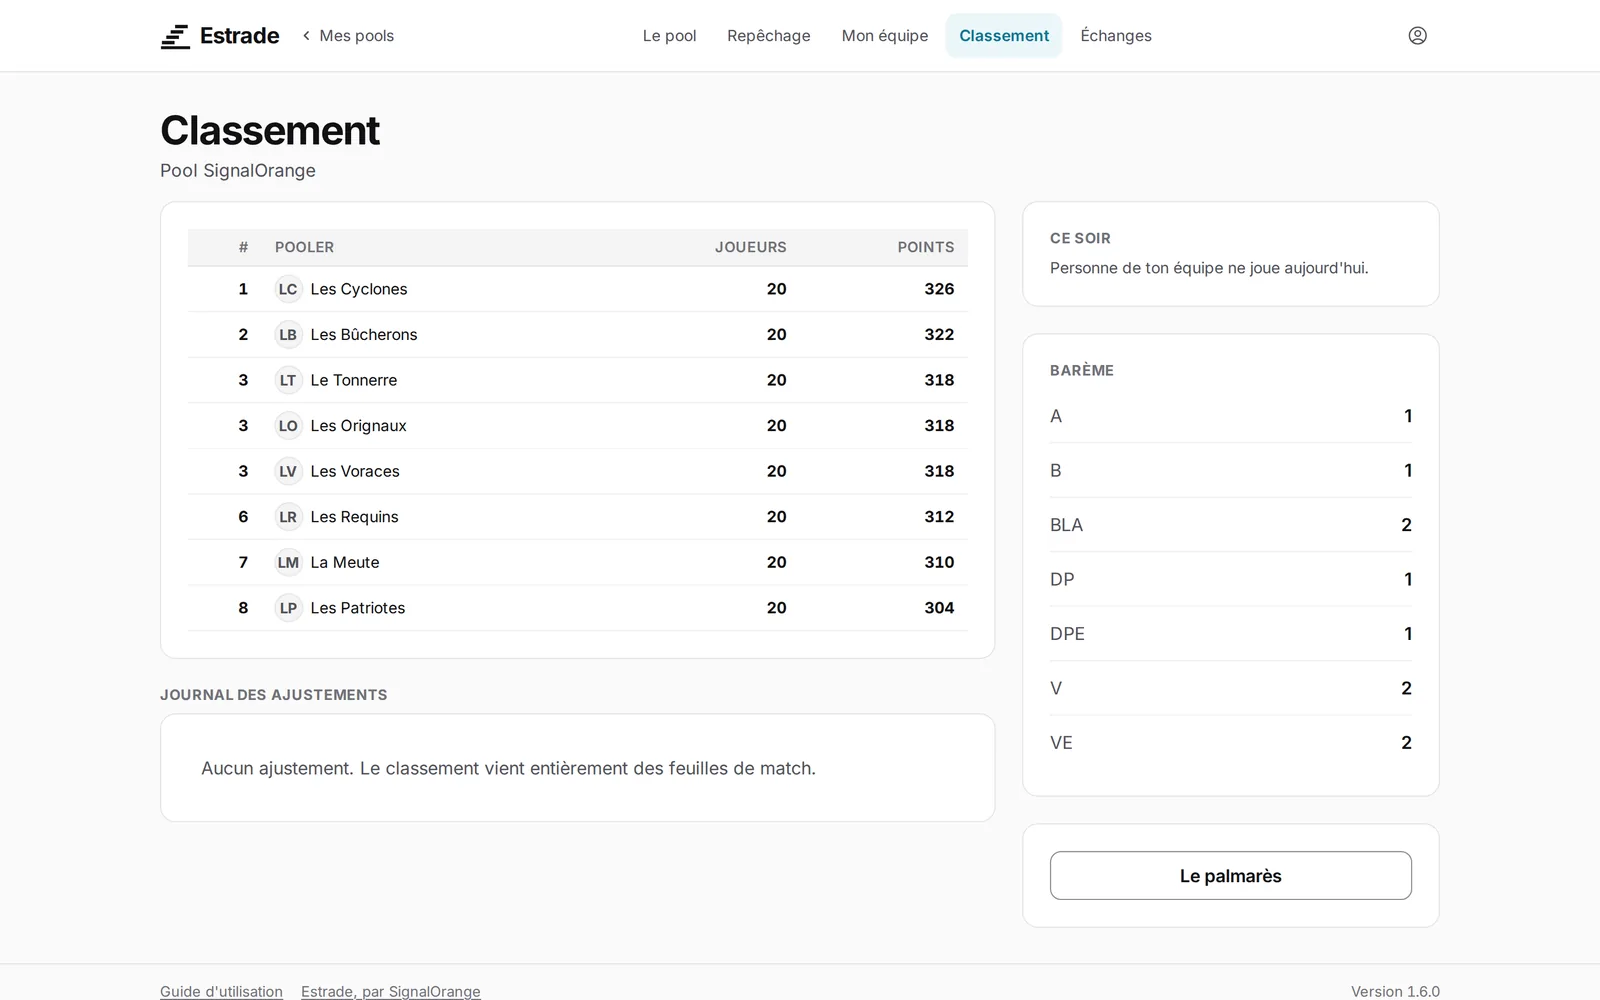1600x1000 pixels.
Task: Select the Les Cyclones team name
Action: (359, 289)
